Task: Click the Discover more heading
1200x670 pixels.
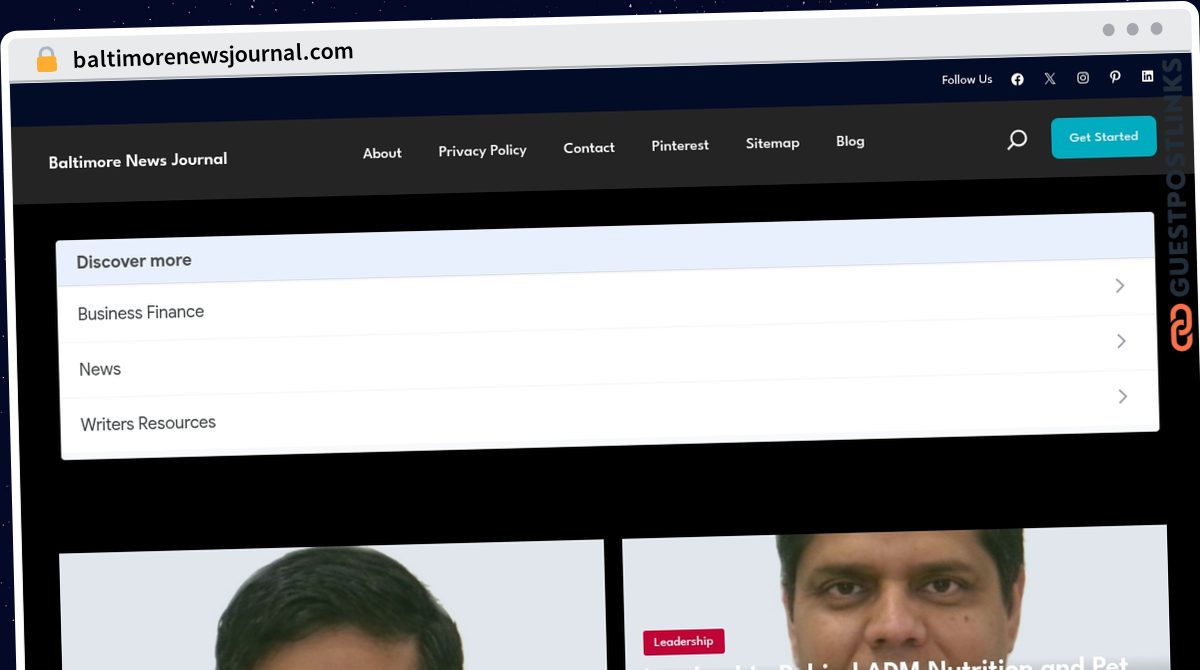Action: (134, 261)
